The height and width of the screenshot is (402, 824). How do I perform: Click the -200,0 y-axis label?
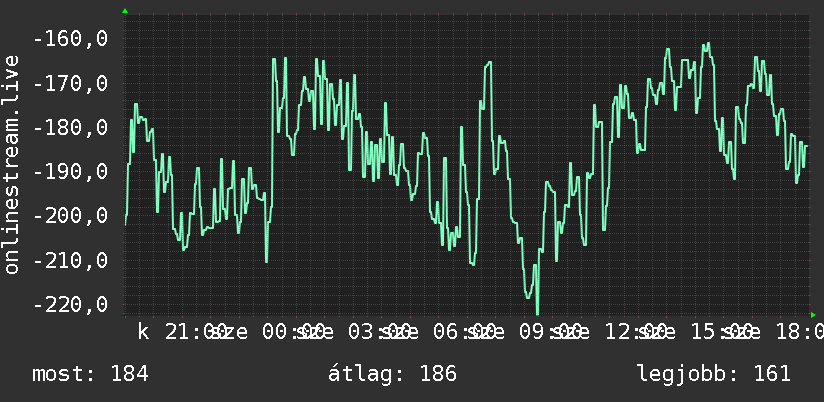[x=70, y=216]
